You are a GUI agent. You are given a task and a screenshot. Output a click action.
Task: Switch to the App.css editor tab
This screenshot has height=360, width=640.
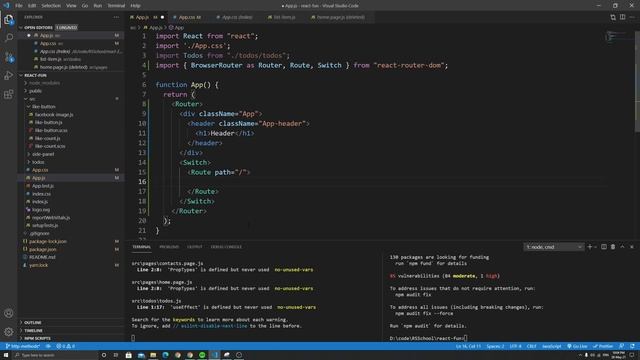tap(189, 17)
